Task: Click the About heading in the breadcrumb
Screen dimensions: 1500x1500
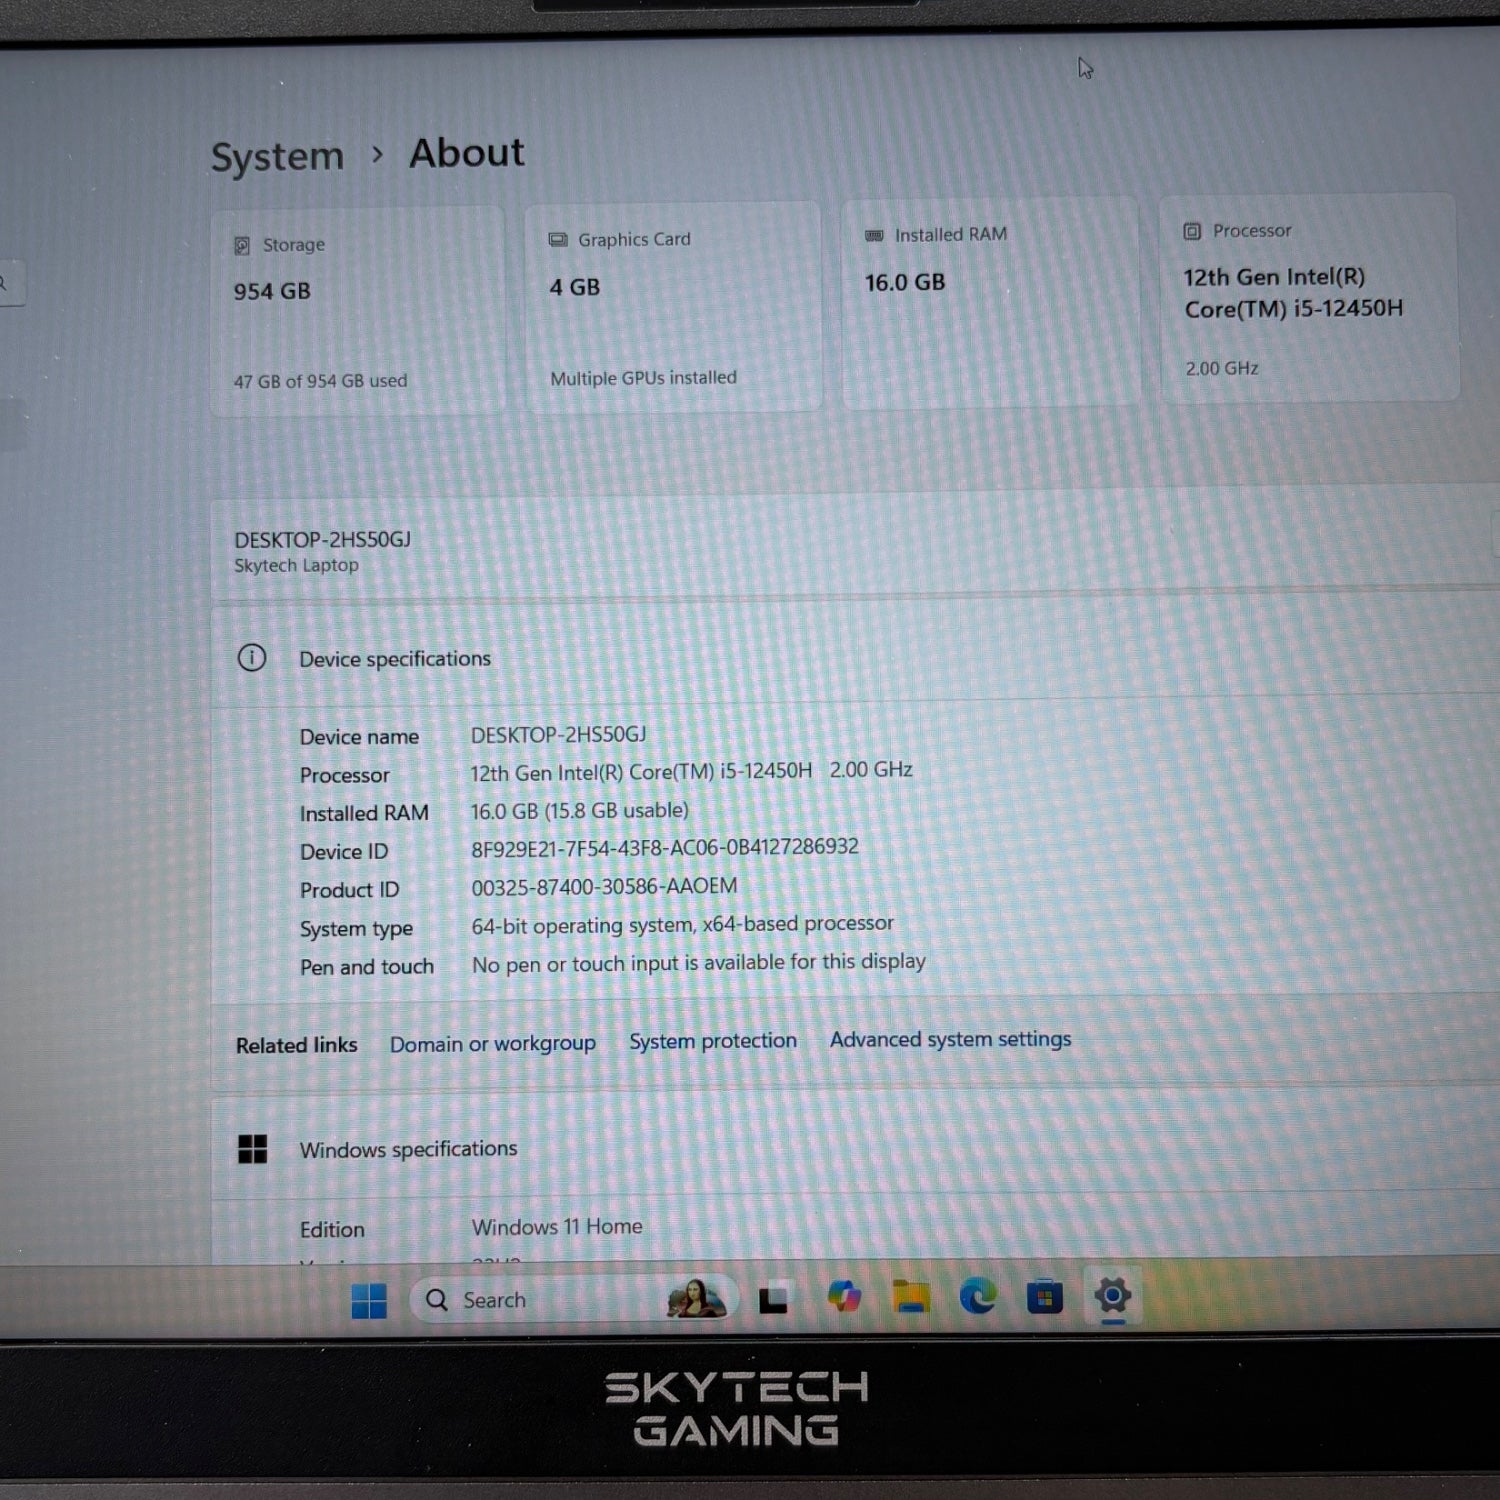Action: pos(467,153)
